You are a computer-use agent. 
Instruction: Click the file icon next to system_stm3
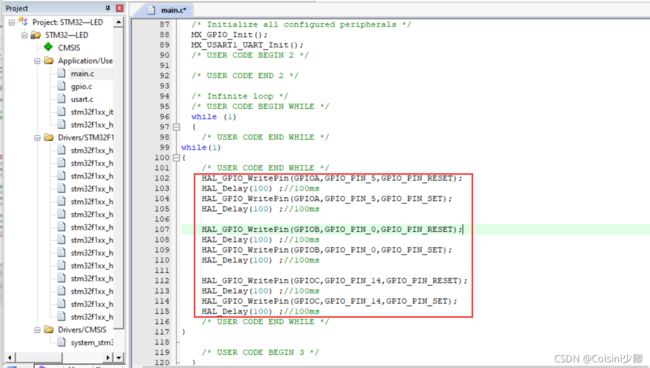(x=61, y=342)
